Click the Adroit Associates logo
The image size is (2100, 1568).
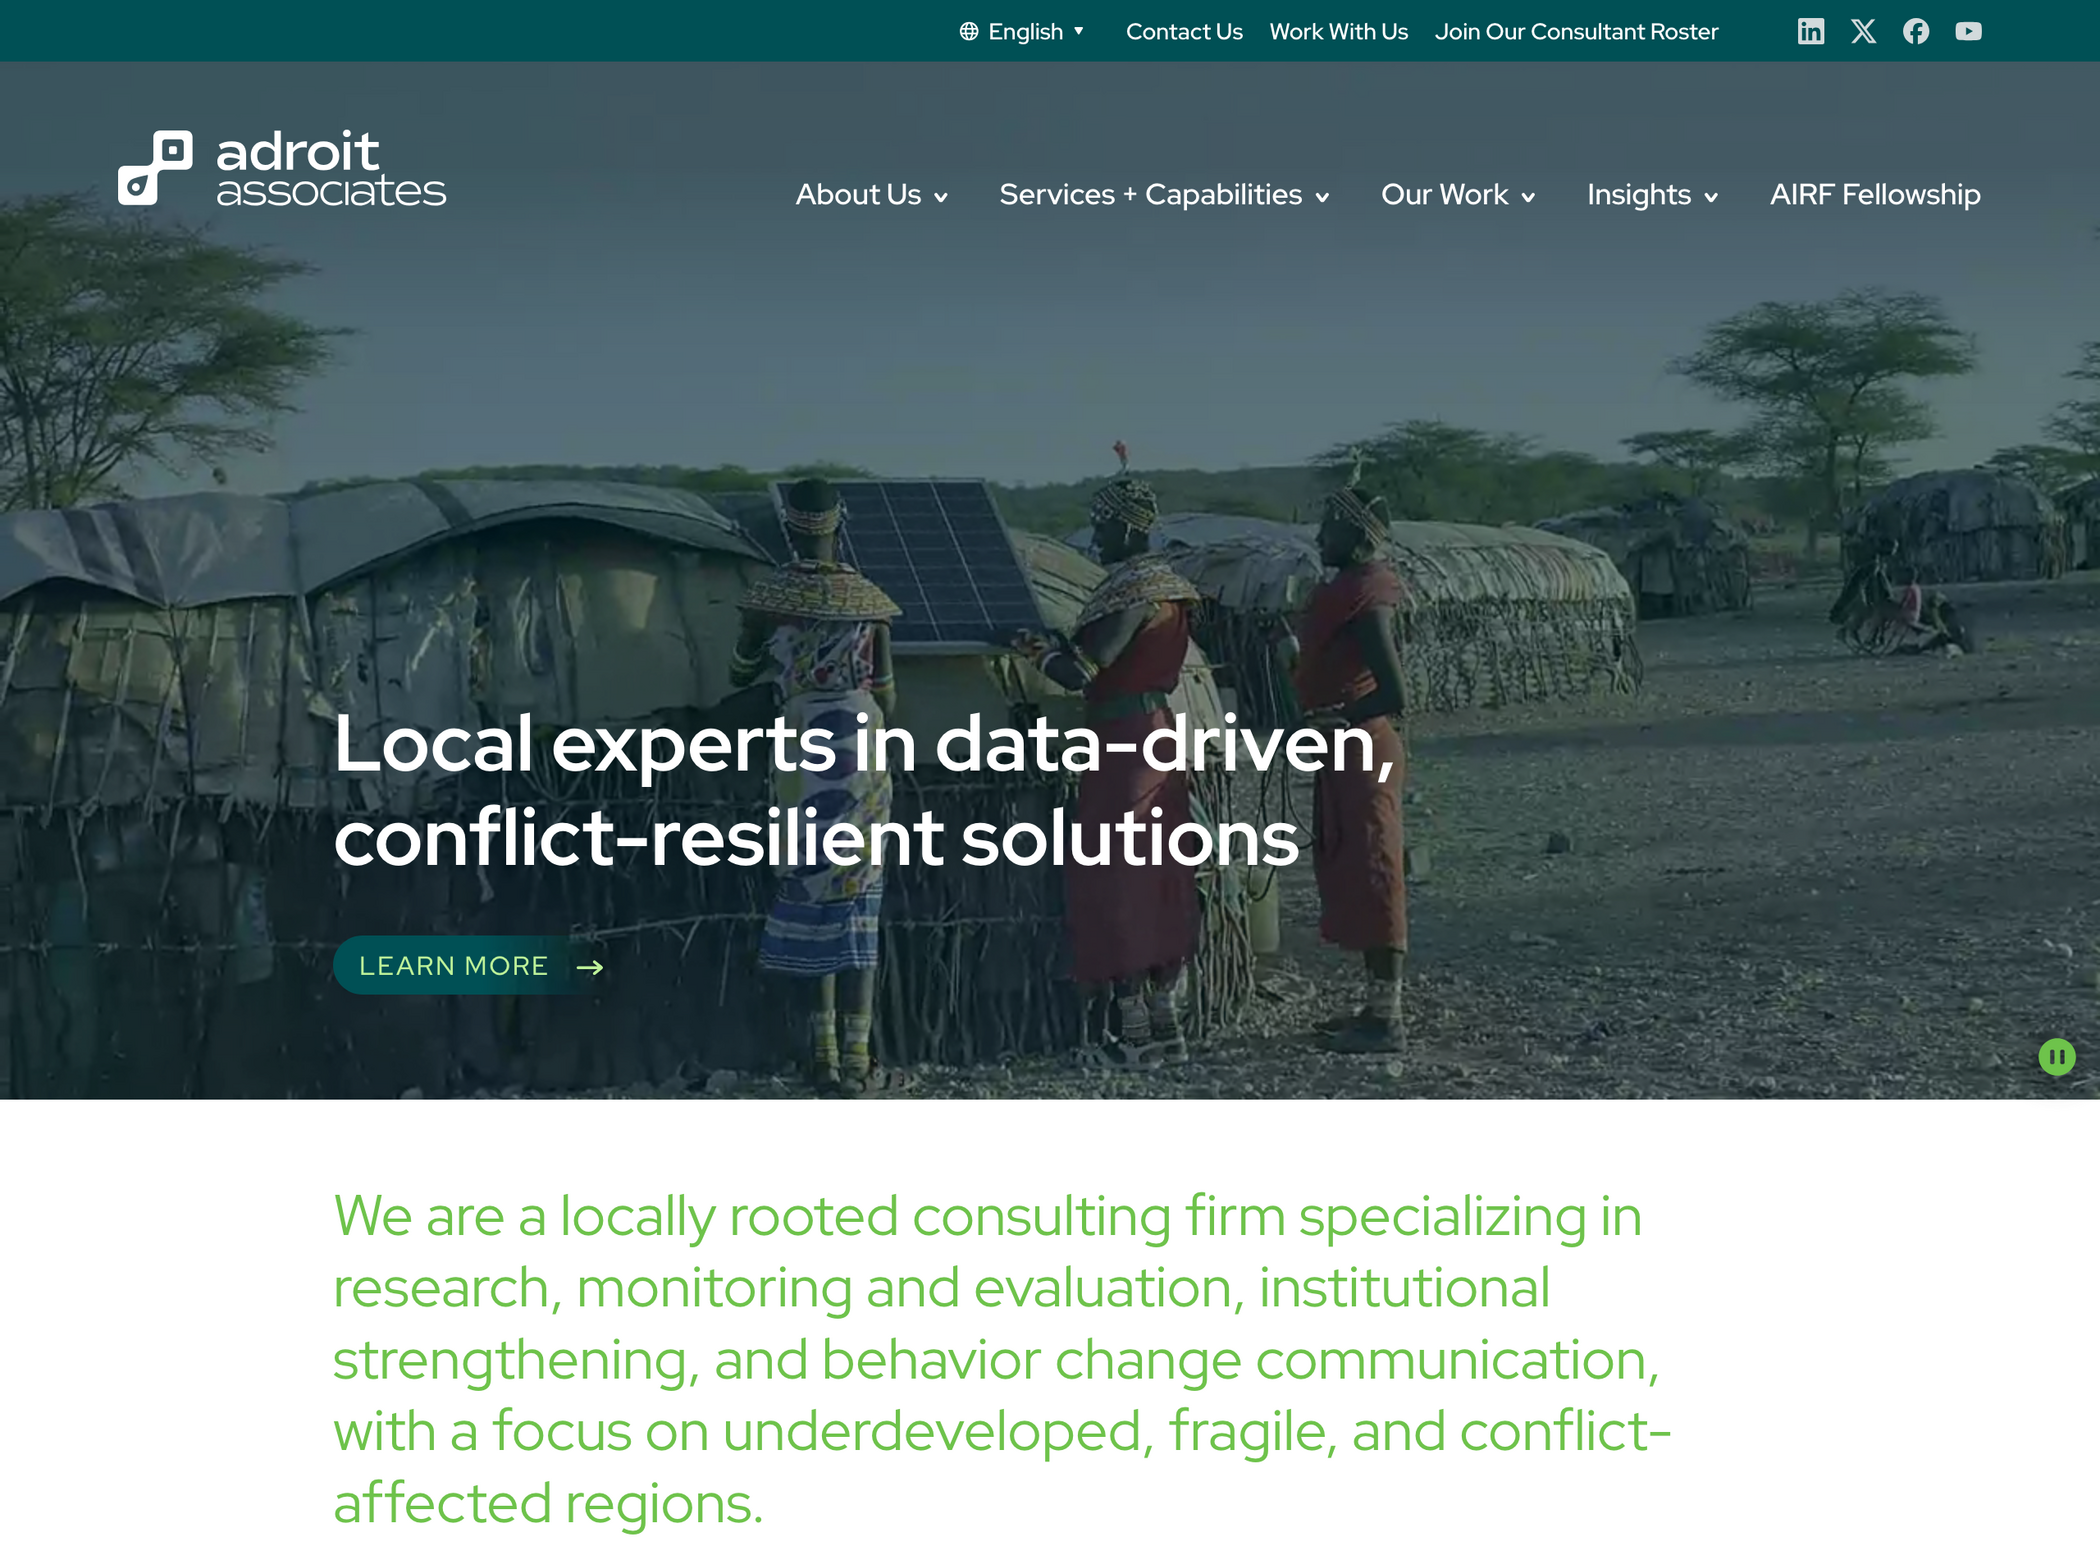(282, 168)
